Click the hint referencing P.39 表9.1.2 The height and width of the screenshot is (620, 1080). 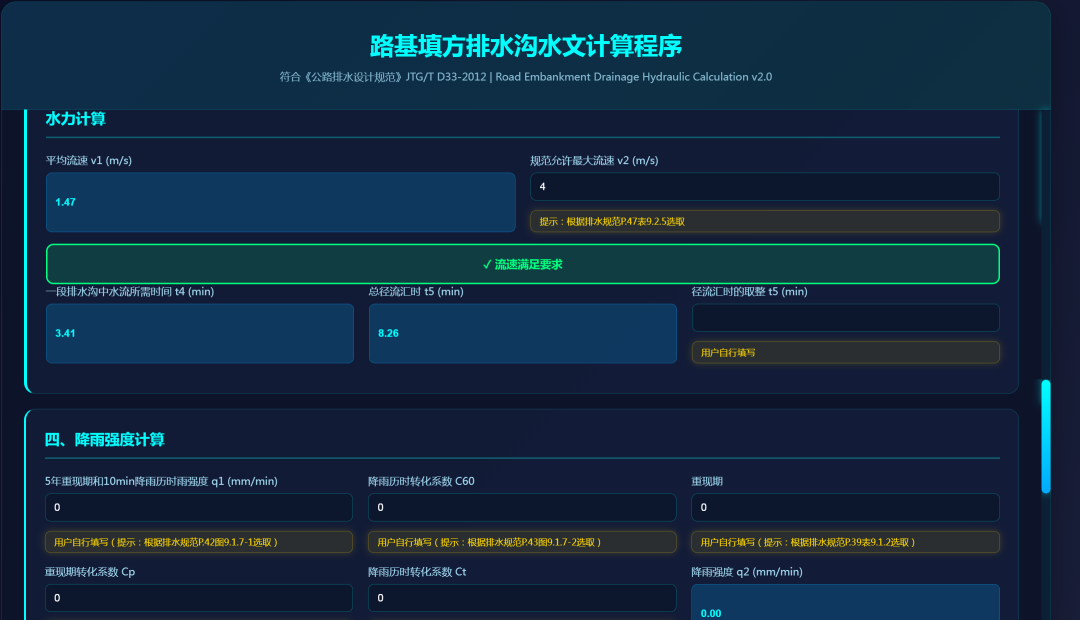tap(845, 542)
